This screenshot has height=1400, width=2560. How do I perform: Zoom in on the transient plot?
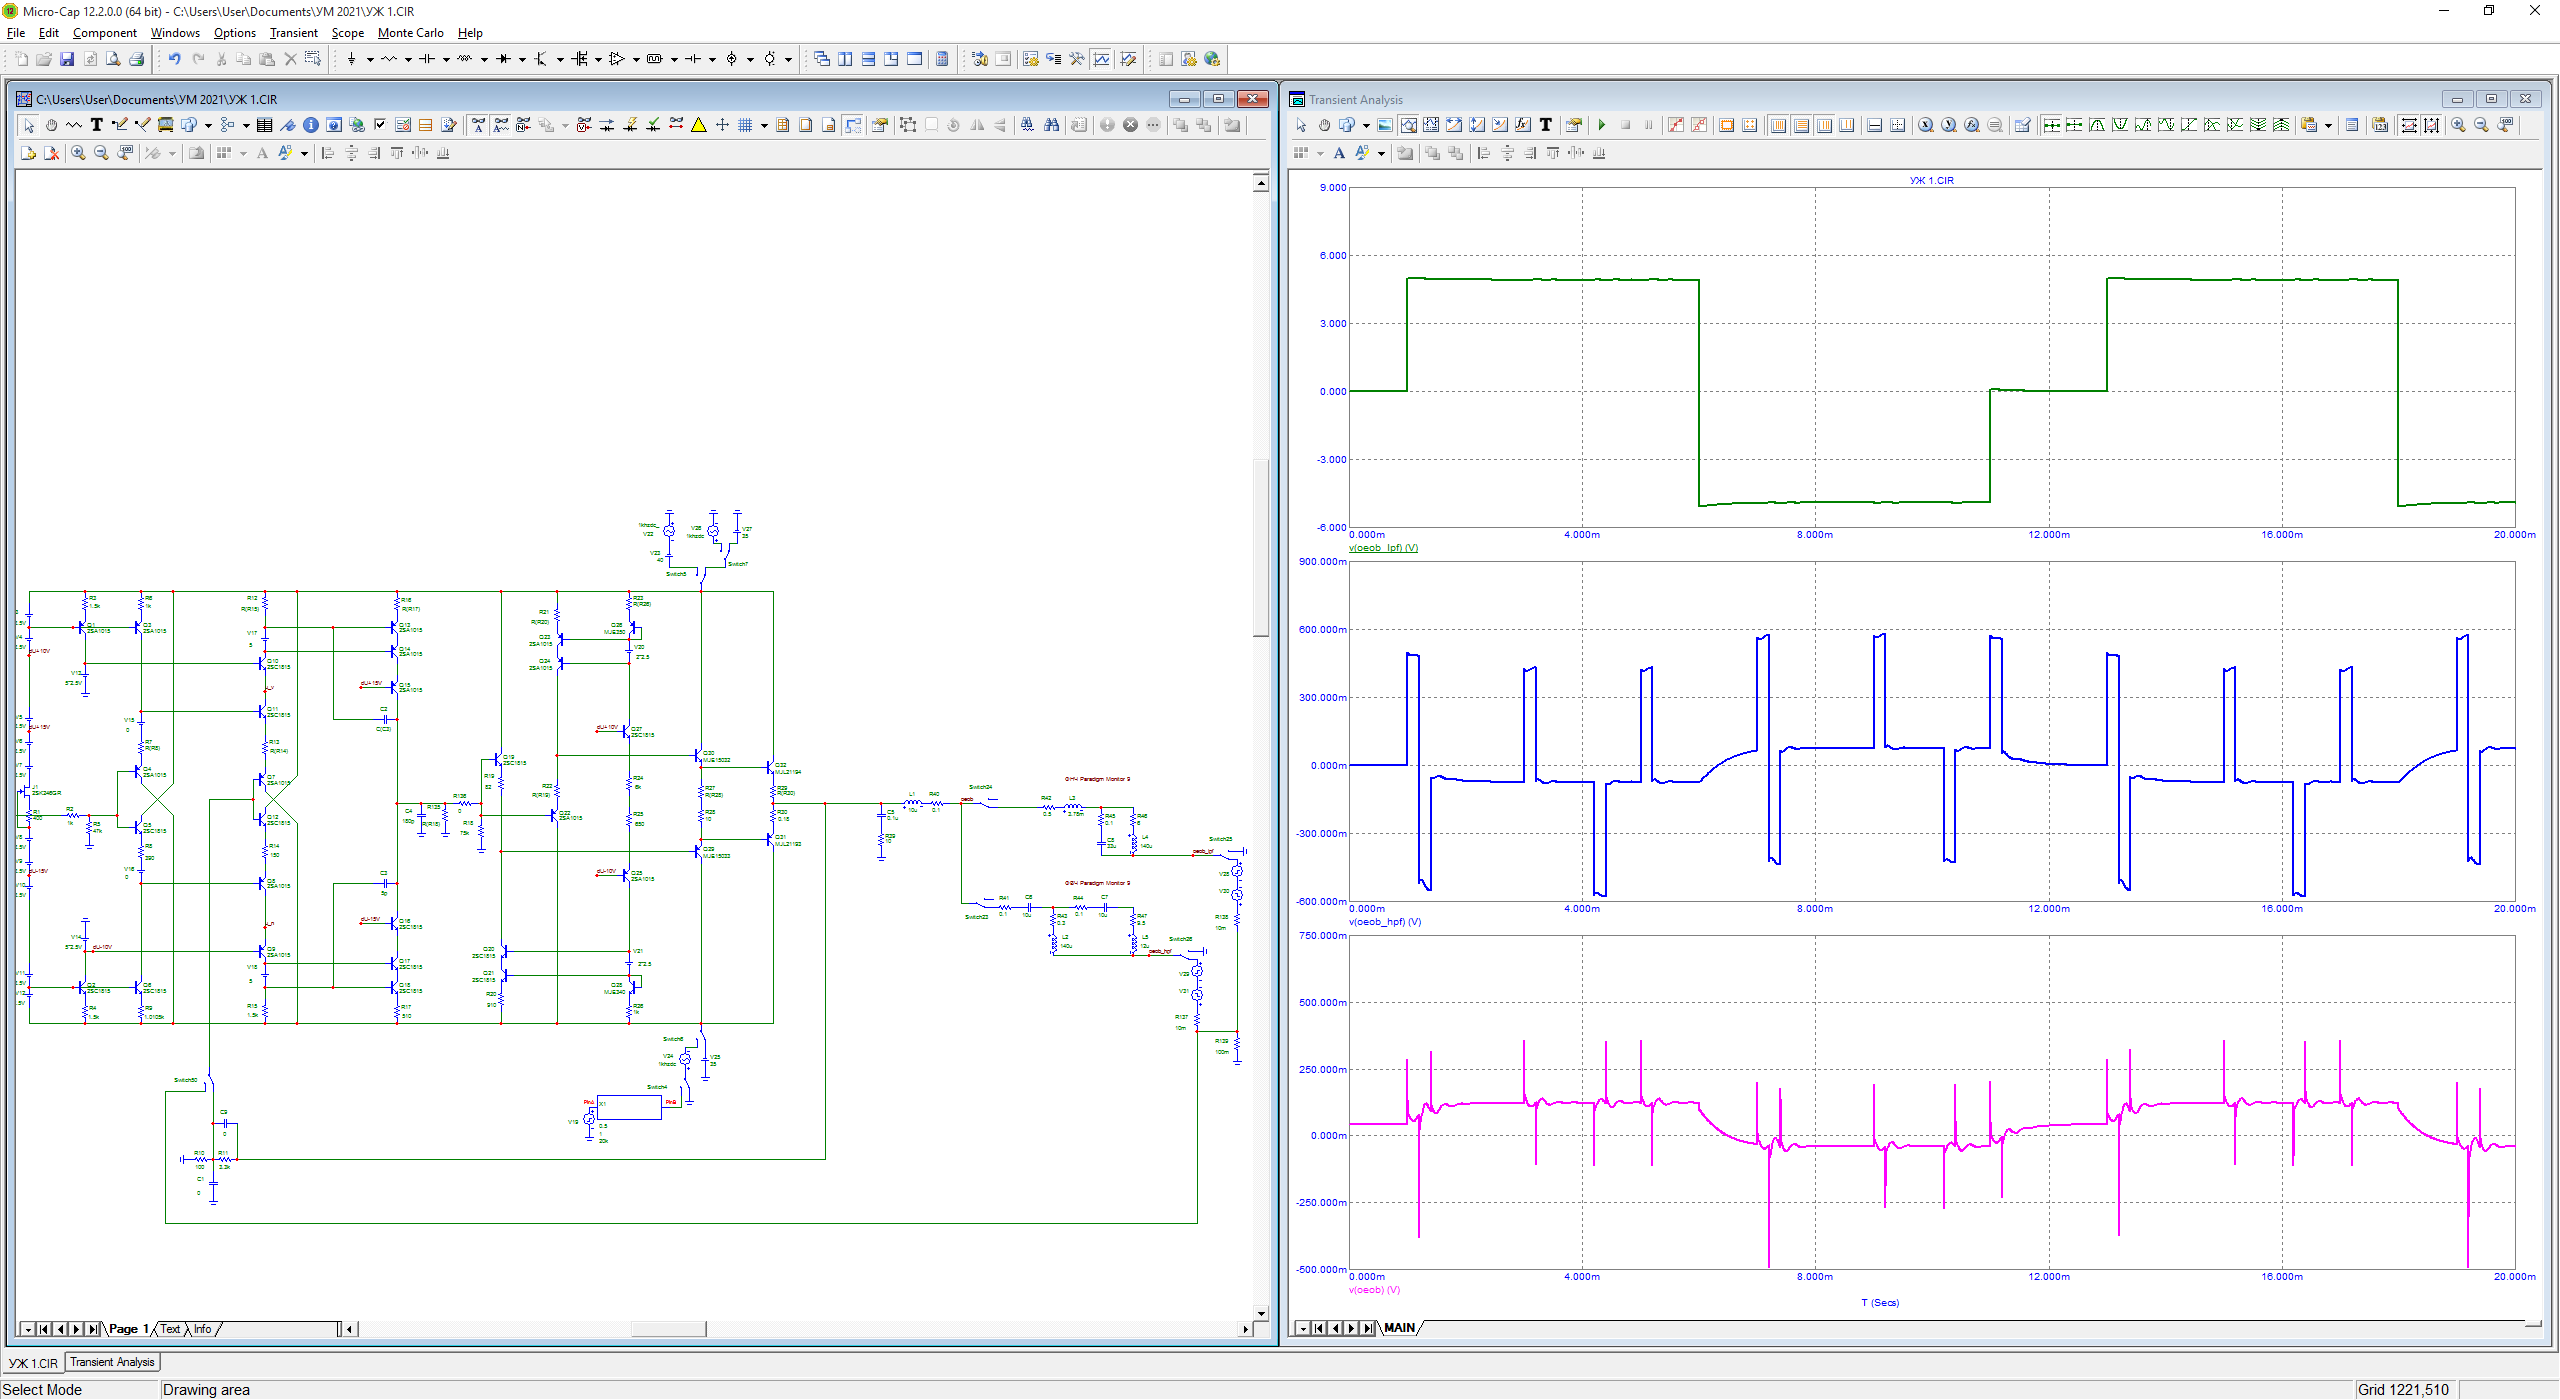[x=2458, y=125]
